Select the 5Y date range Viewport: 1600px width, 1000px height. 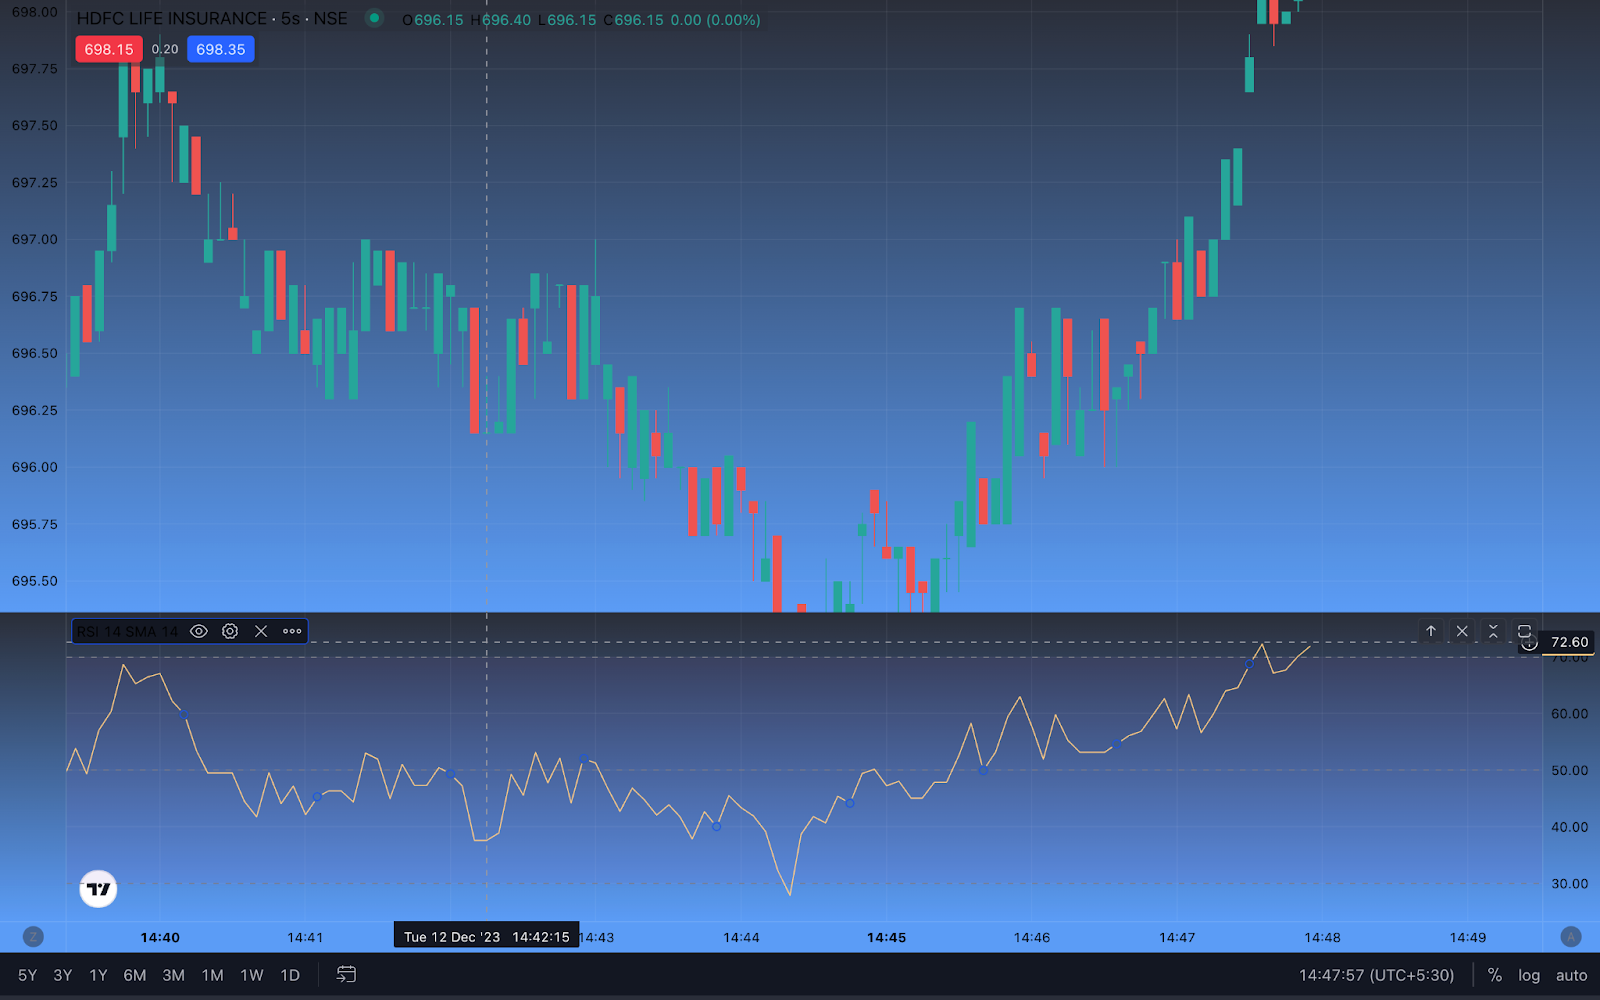tap(27, 975)
